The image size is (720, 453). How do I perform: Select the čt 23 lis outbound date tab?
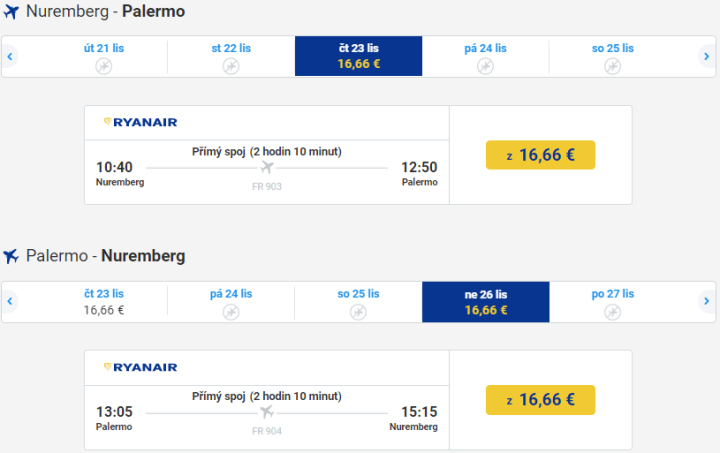358,56
